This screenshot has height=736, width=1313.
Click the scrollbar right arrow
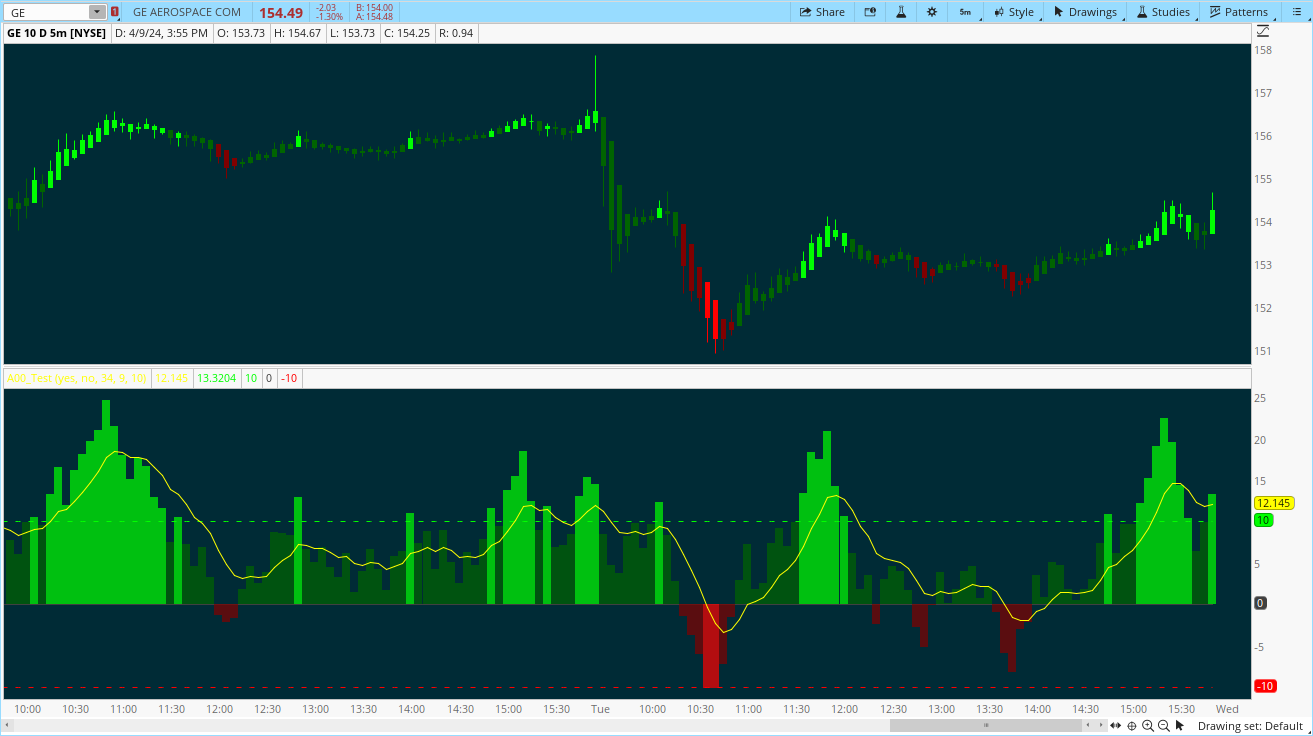coord(1102,725)
